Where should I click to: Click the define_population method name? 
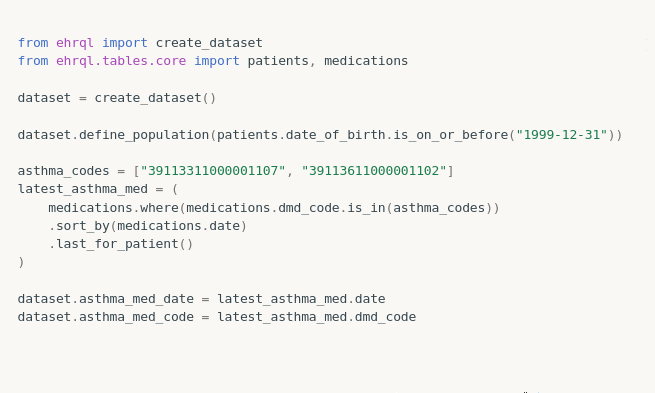tap(144, 135)
